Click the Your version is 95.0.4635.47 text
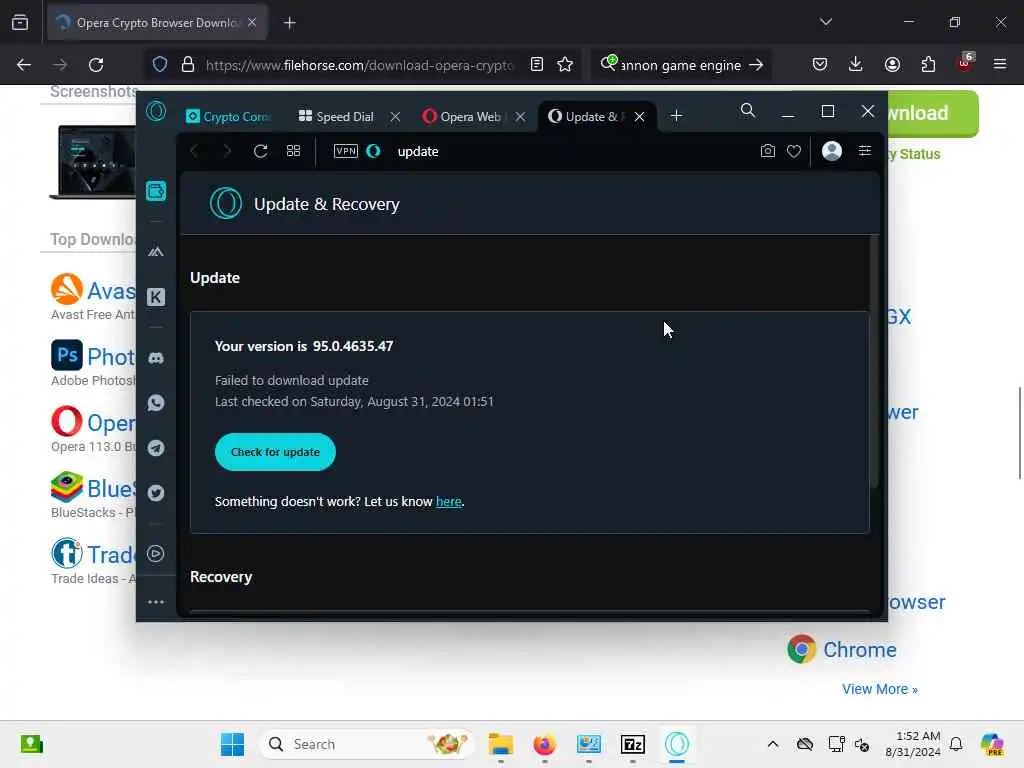This screenshot has width=1024, height=768. click(304, 346)
